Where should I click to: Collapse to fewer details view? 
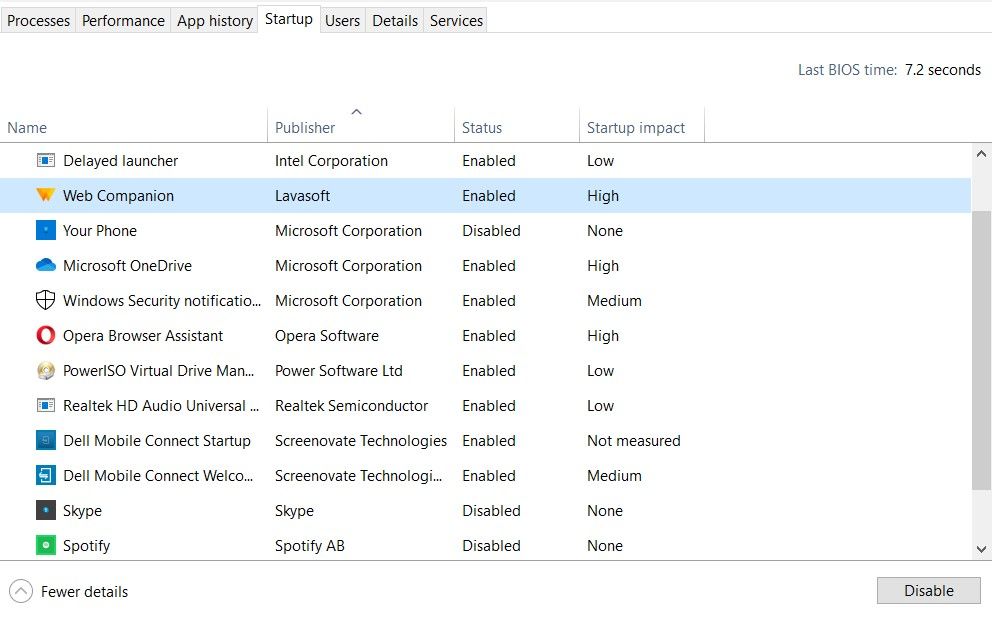[68, 591]
